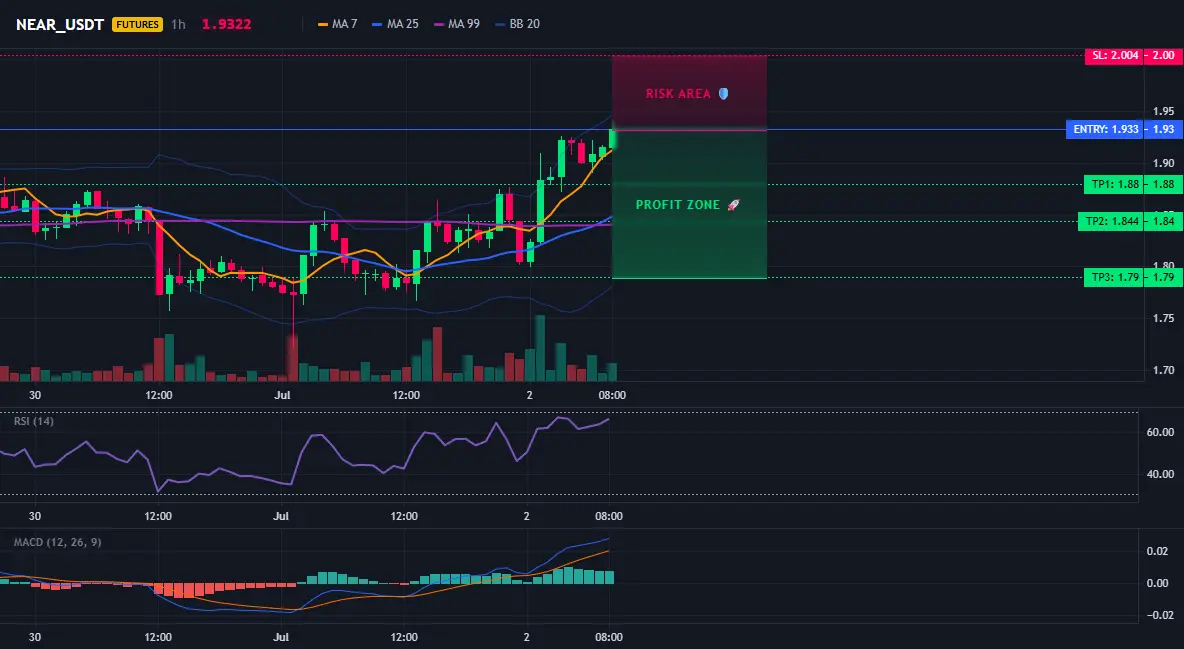Click the MA 99 legend entry
The width and height of the screenshot is (1184, 649).
click(457, 24)
